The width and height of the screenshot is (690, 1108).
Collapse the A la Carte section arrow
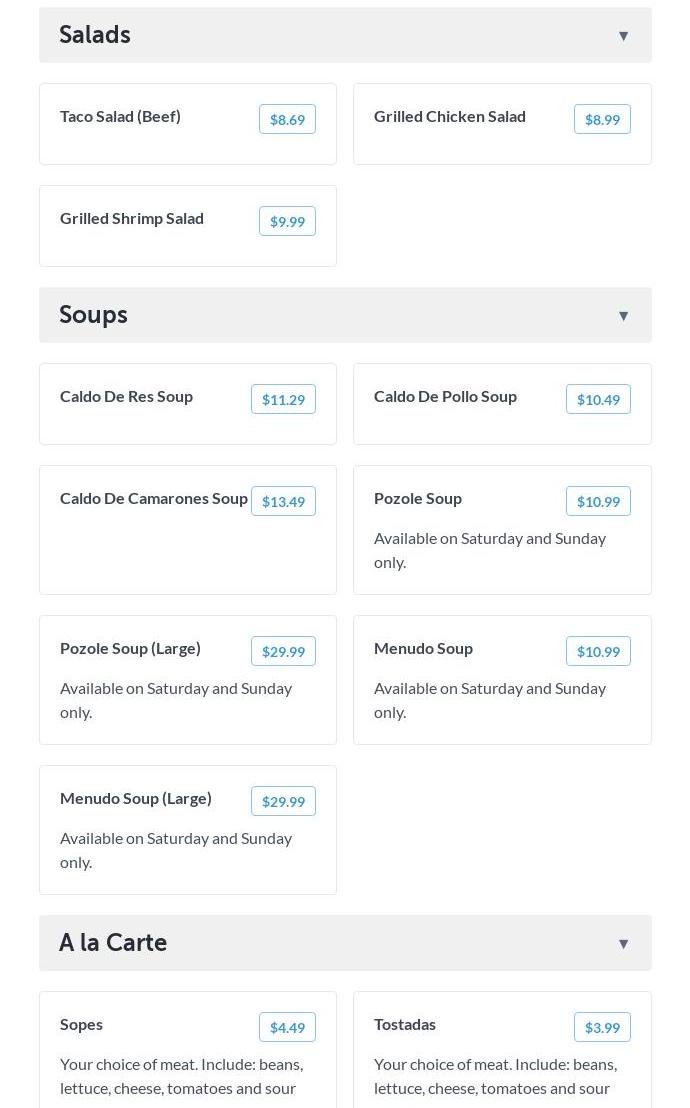click(623, 944)
